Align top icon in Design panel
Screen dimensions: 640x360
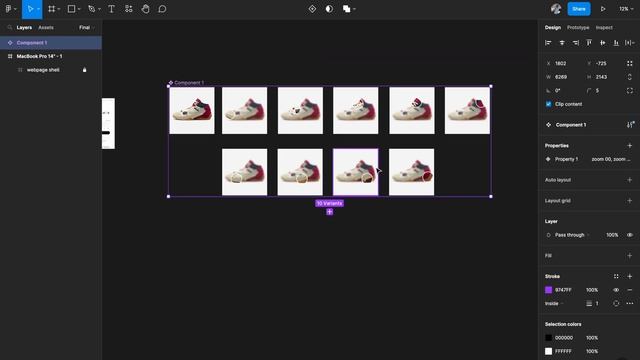coord(589,43)
